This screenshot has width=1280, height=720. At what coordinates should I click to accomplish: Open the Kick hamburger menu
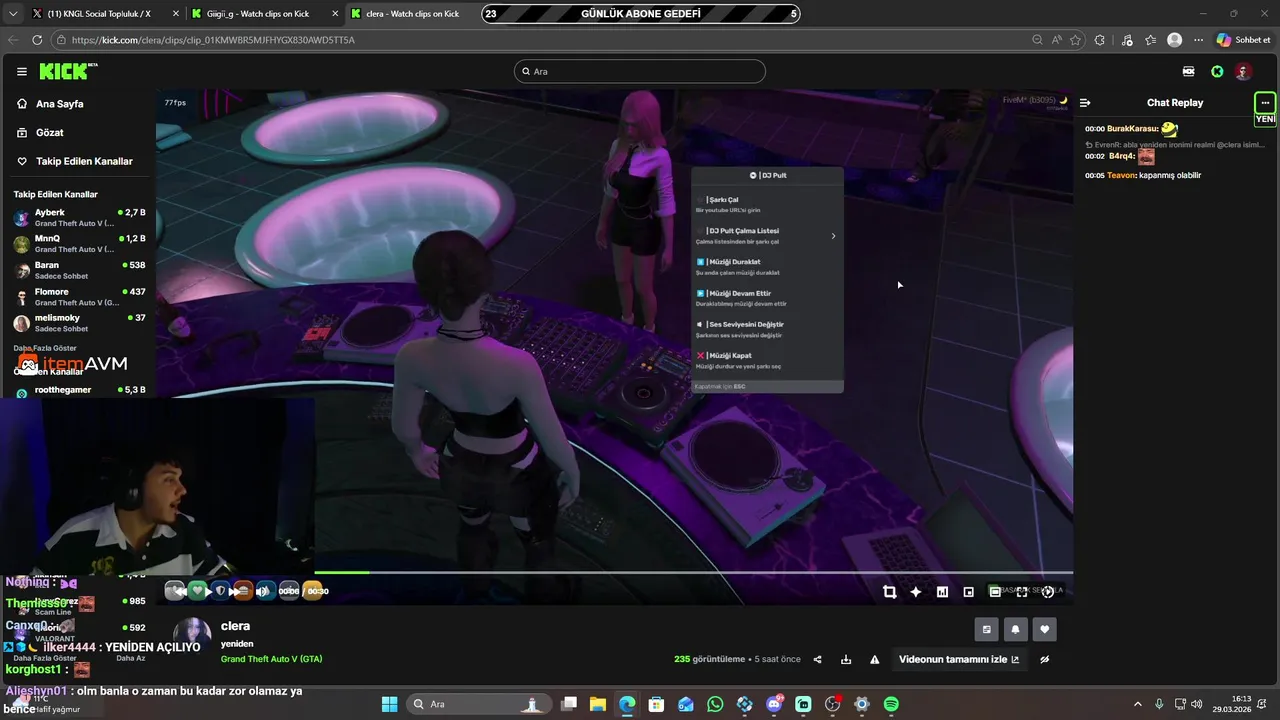[x=22, y=71]
